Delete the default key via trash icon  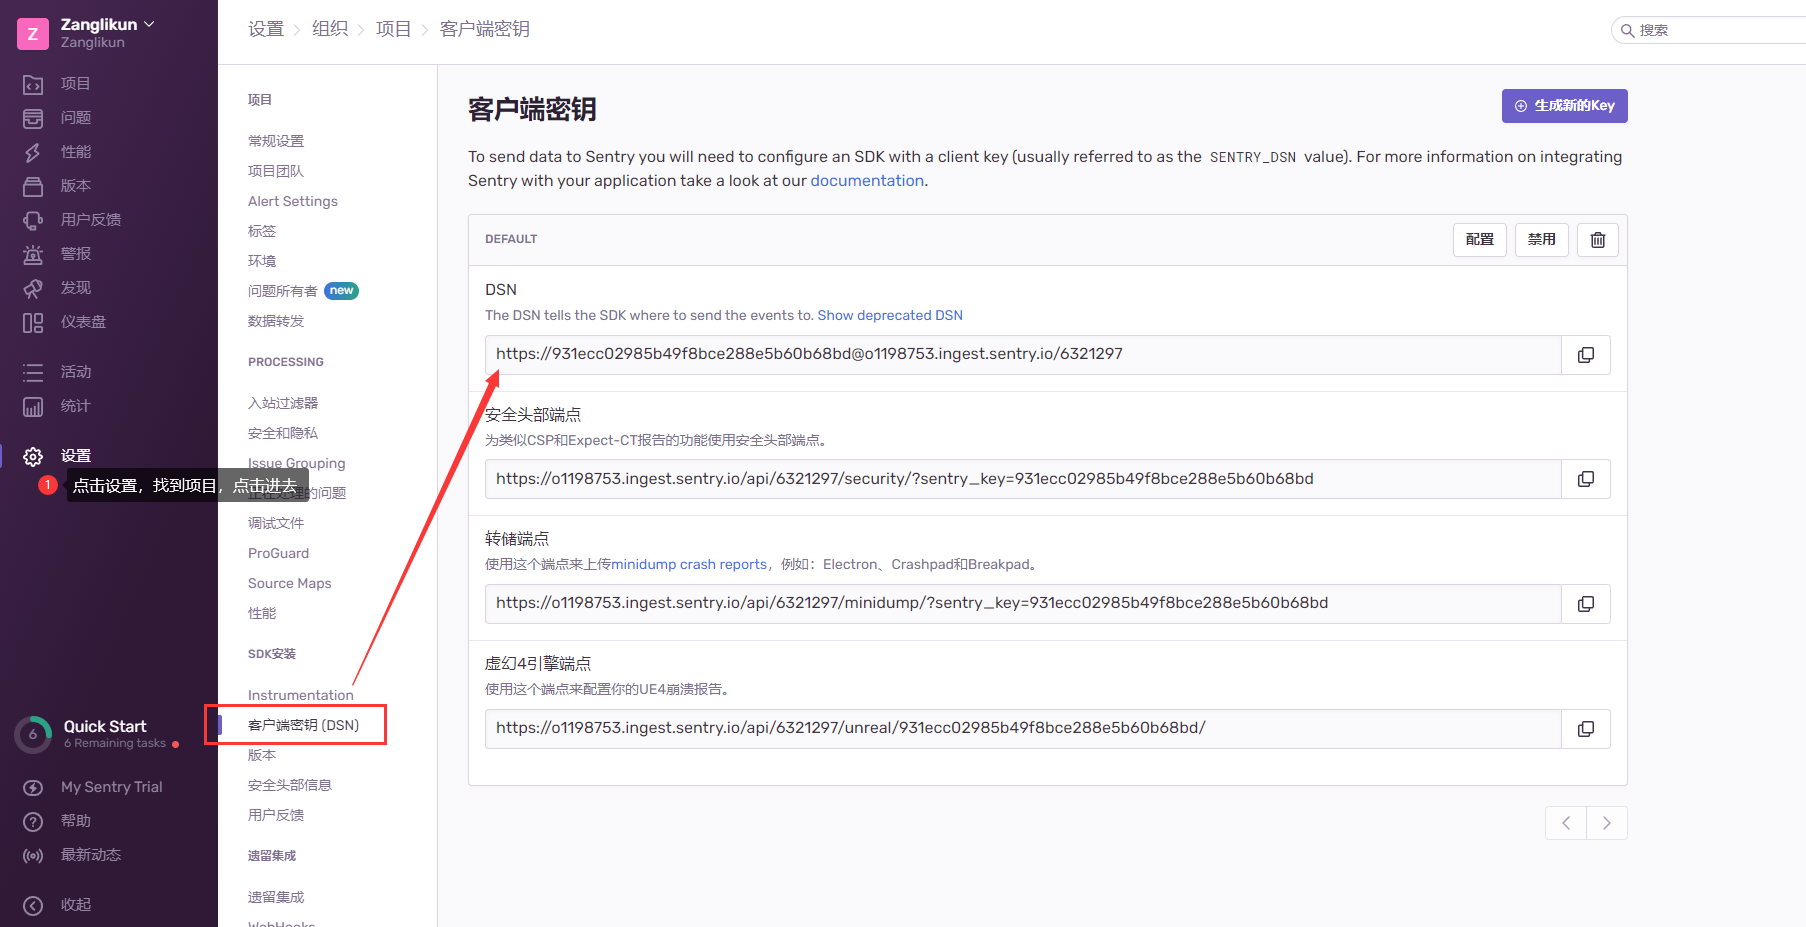coord(1597,240)
